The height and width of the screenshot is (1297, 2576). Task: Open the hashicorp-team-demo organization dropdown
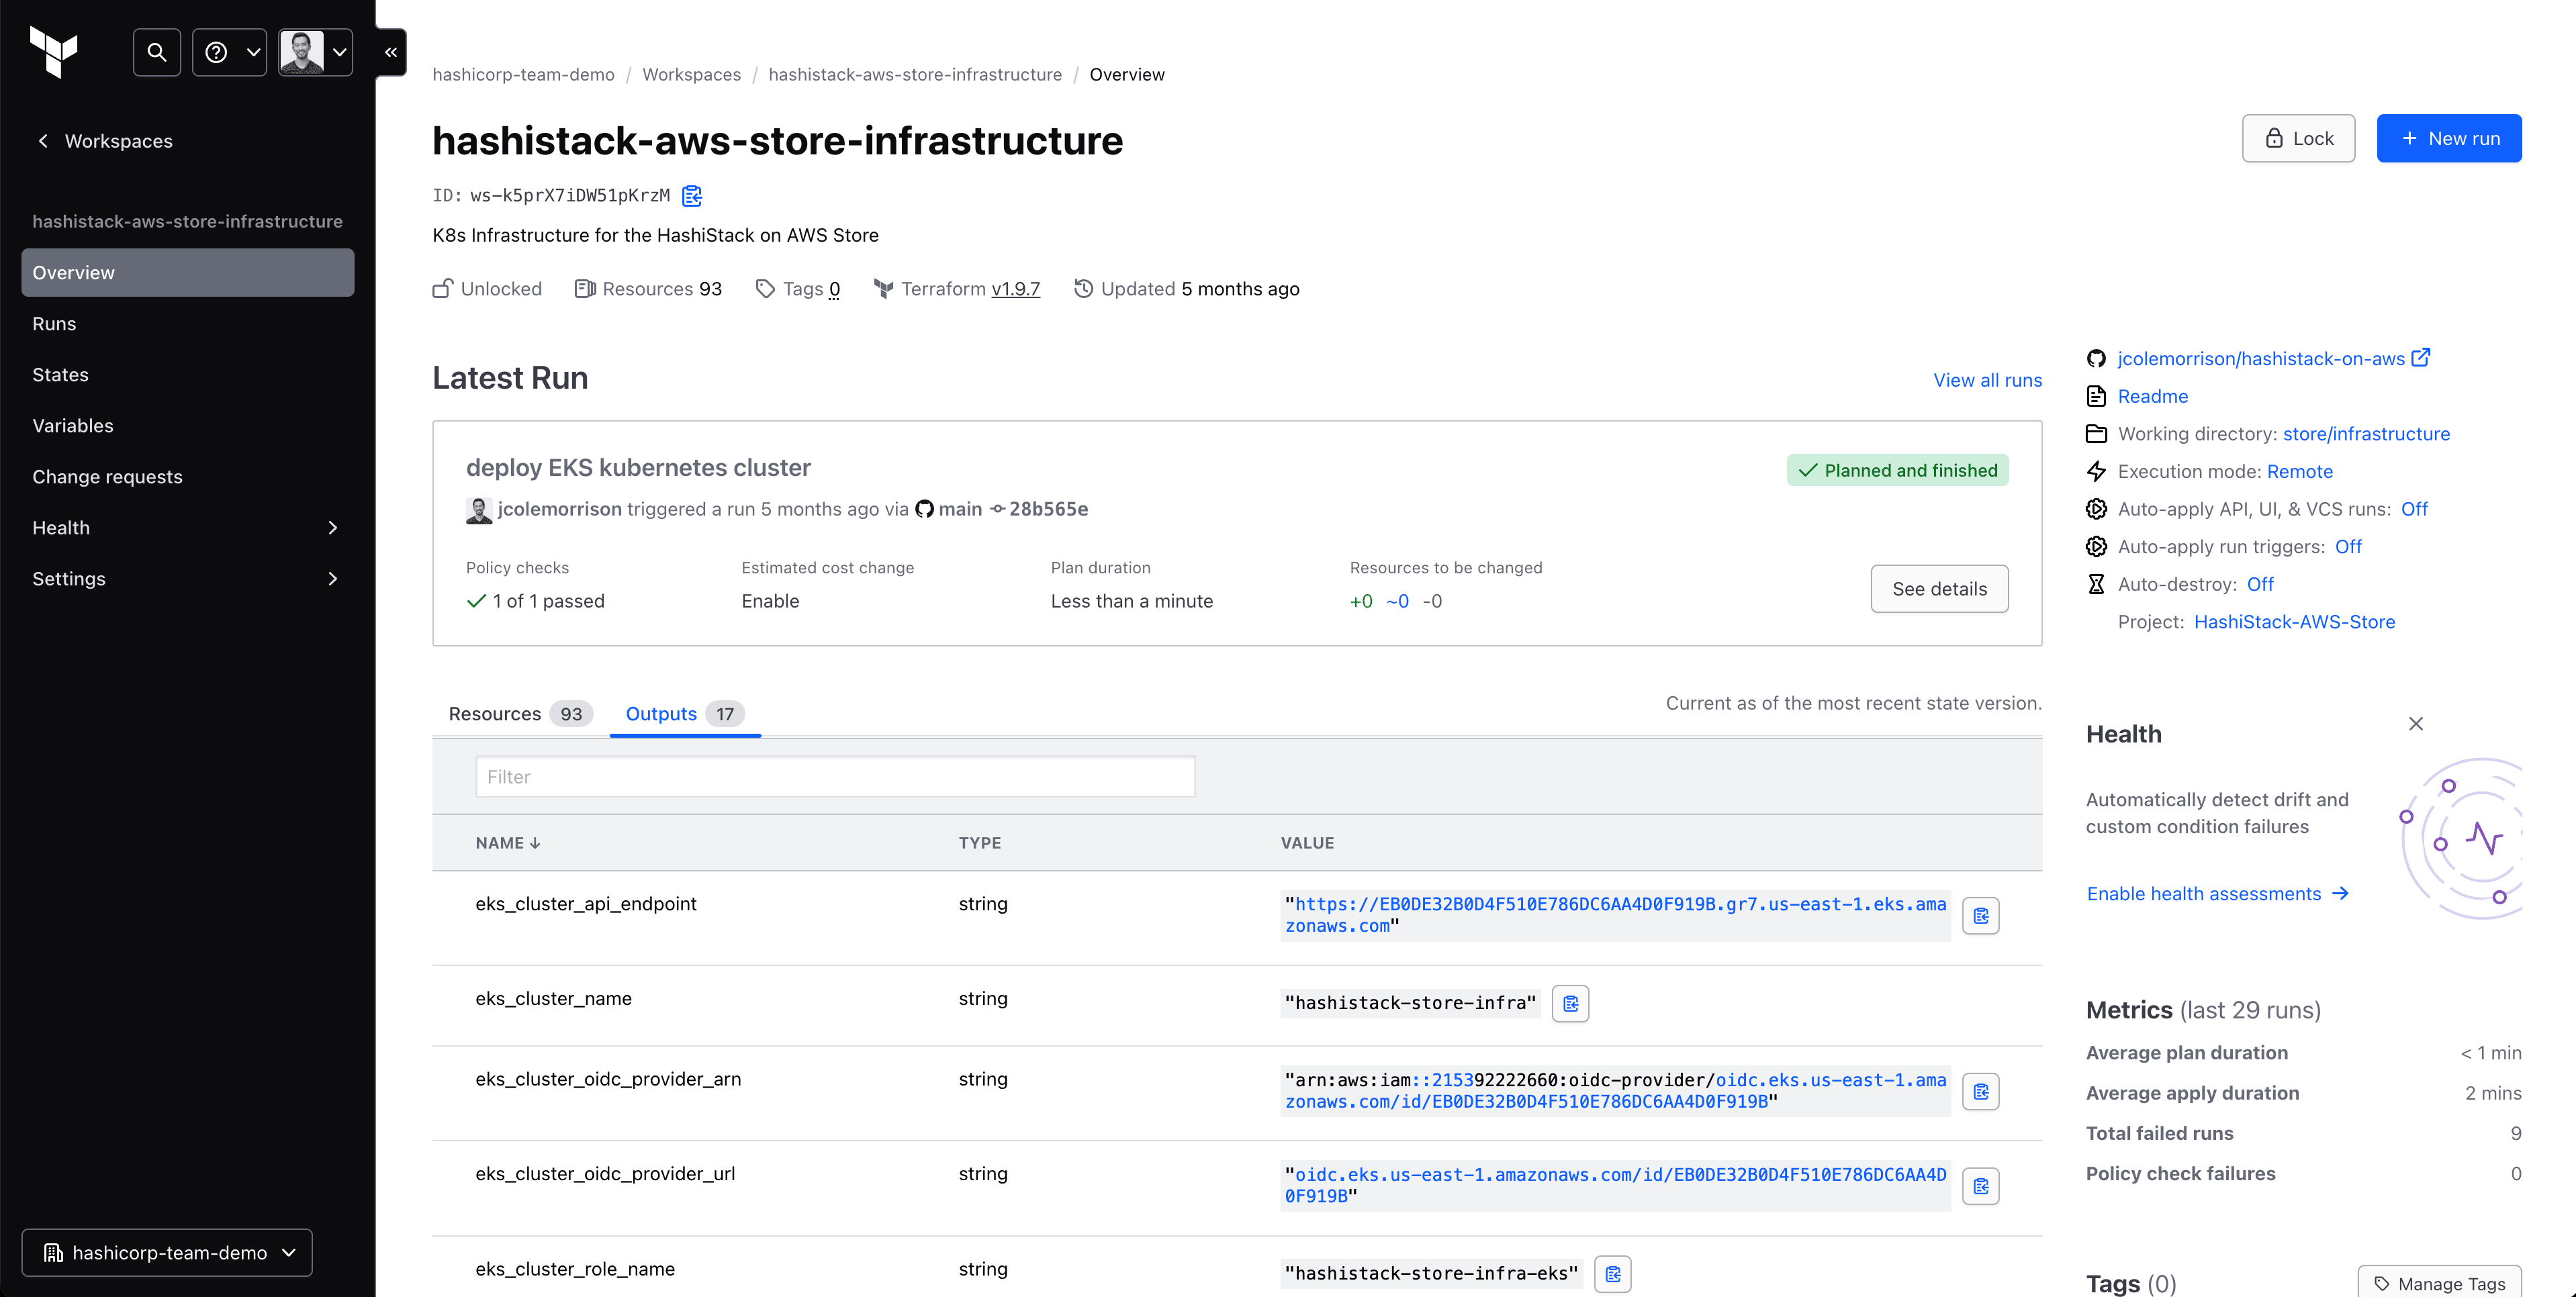coord(167,1252)
